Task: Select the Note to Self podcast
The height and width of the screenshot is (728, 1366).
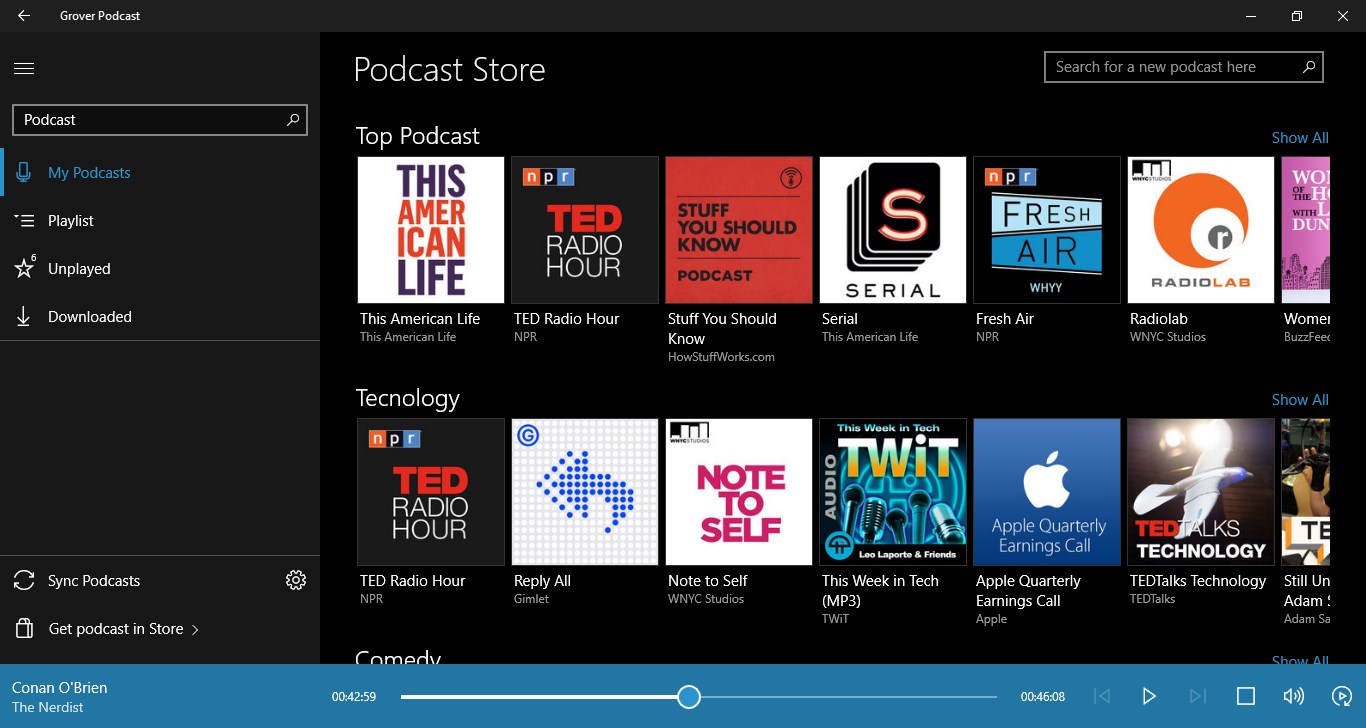Action: point(738,491)
